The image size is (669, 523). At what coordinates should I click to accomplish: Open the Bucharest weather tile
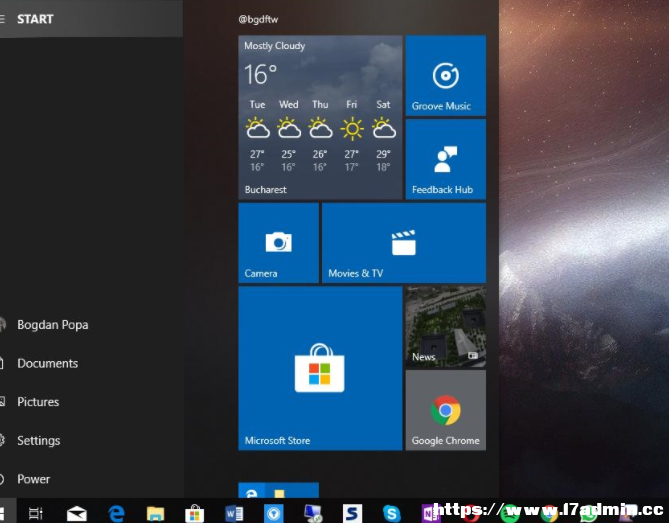coord(320,117)
